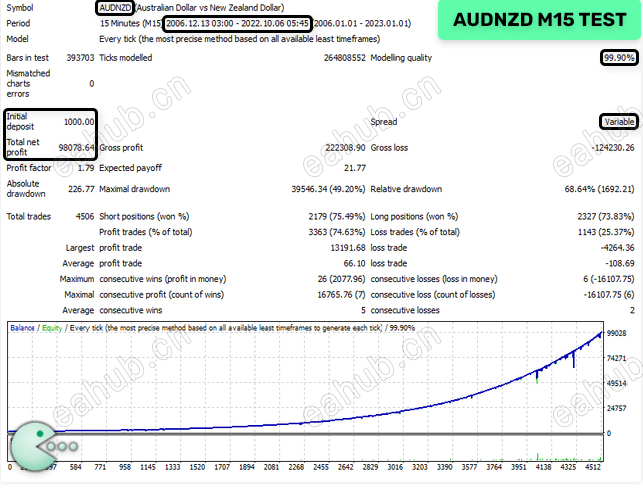Viewport: 643px width, 494px height.
Task: Click the green Pac-Man mascot icon
Action: click(34, 446)
